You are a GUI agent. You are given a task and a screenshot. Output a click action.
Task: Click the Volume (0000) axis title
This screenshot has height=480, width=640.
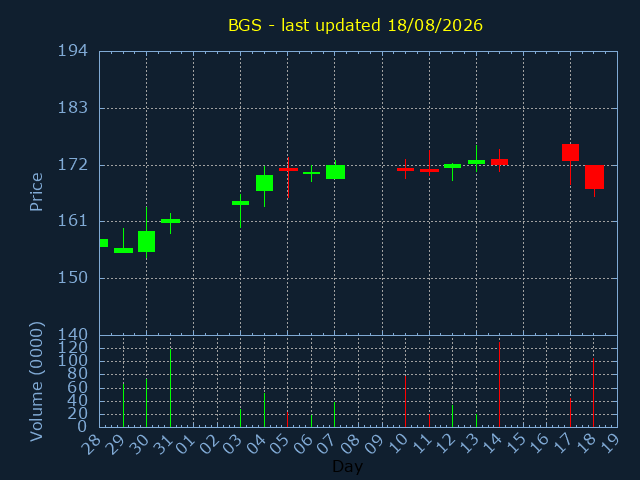click(x=36, y=382)
